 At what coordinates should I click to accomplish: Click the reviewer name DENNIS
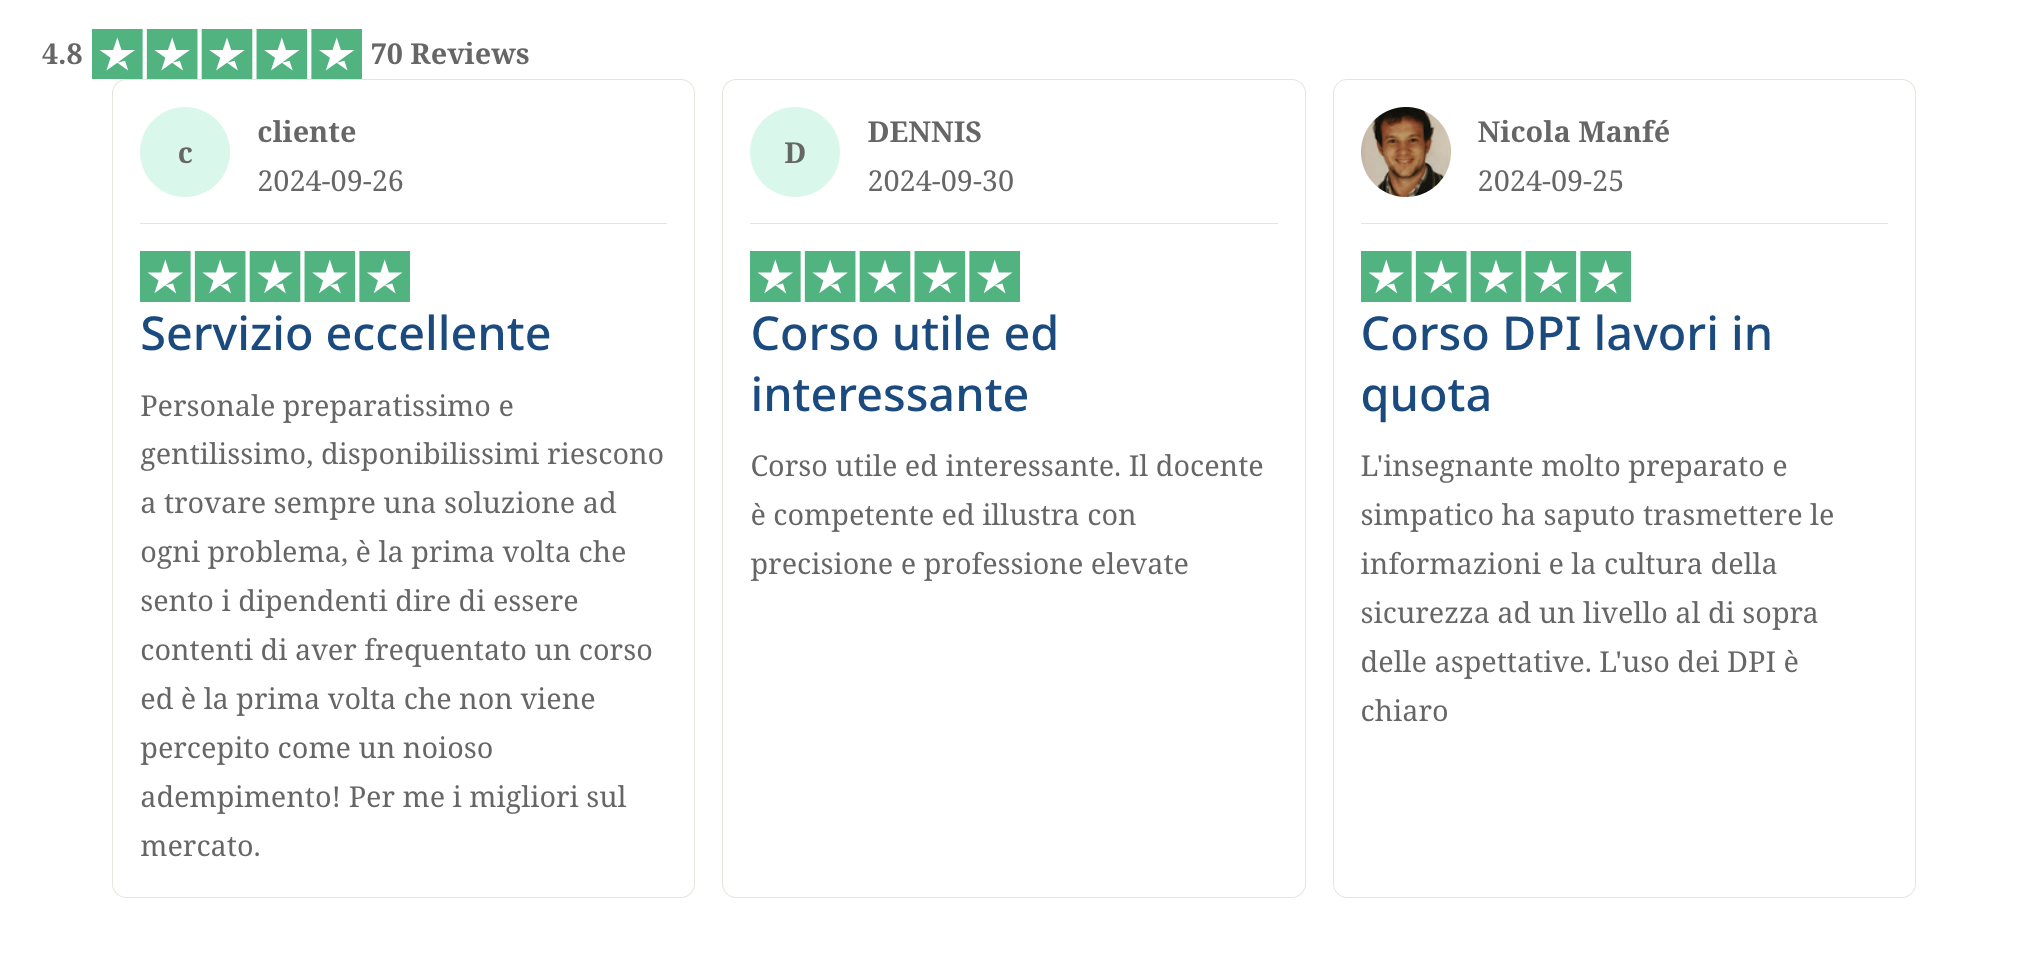click(x=924, y=132)
